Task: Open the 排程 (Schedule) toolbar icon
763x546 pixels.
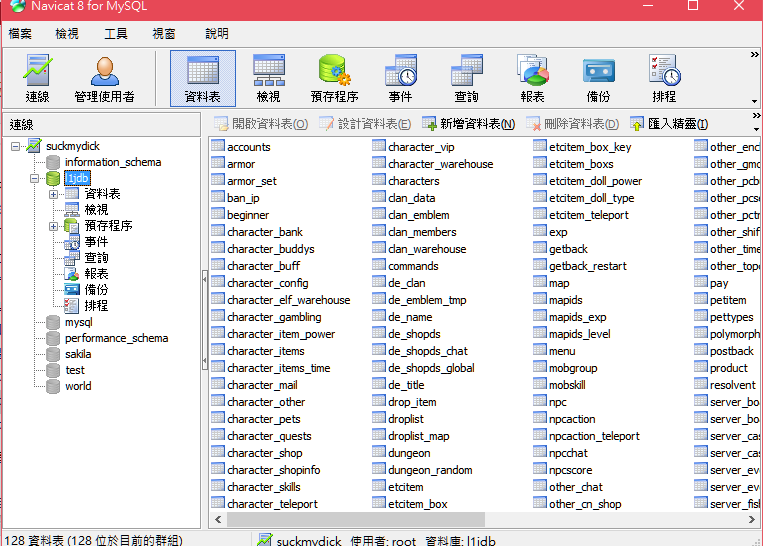Action: 664,79
